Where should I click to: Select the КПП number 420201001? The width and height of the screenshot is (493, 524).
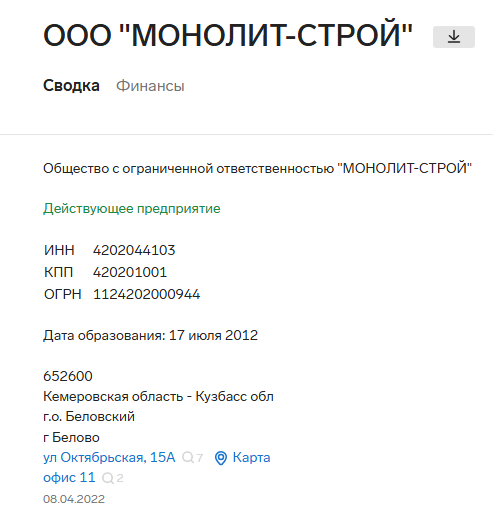click(130, 272)
